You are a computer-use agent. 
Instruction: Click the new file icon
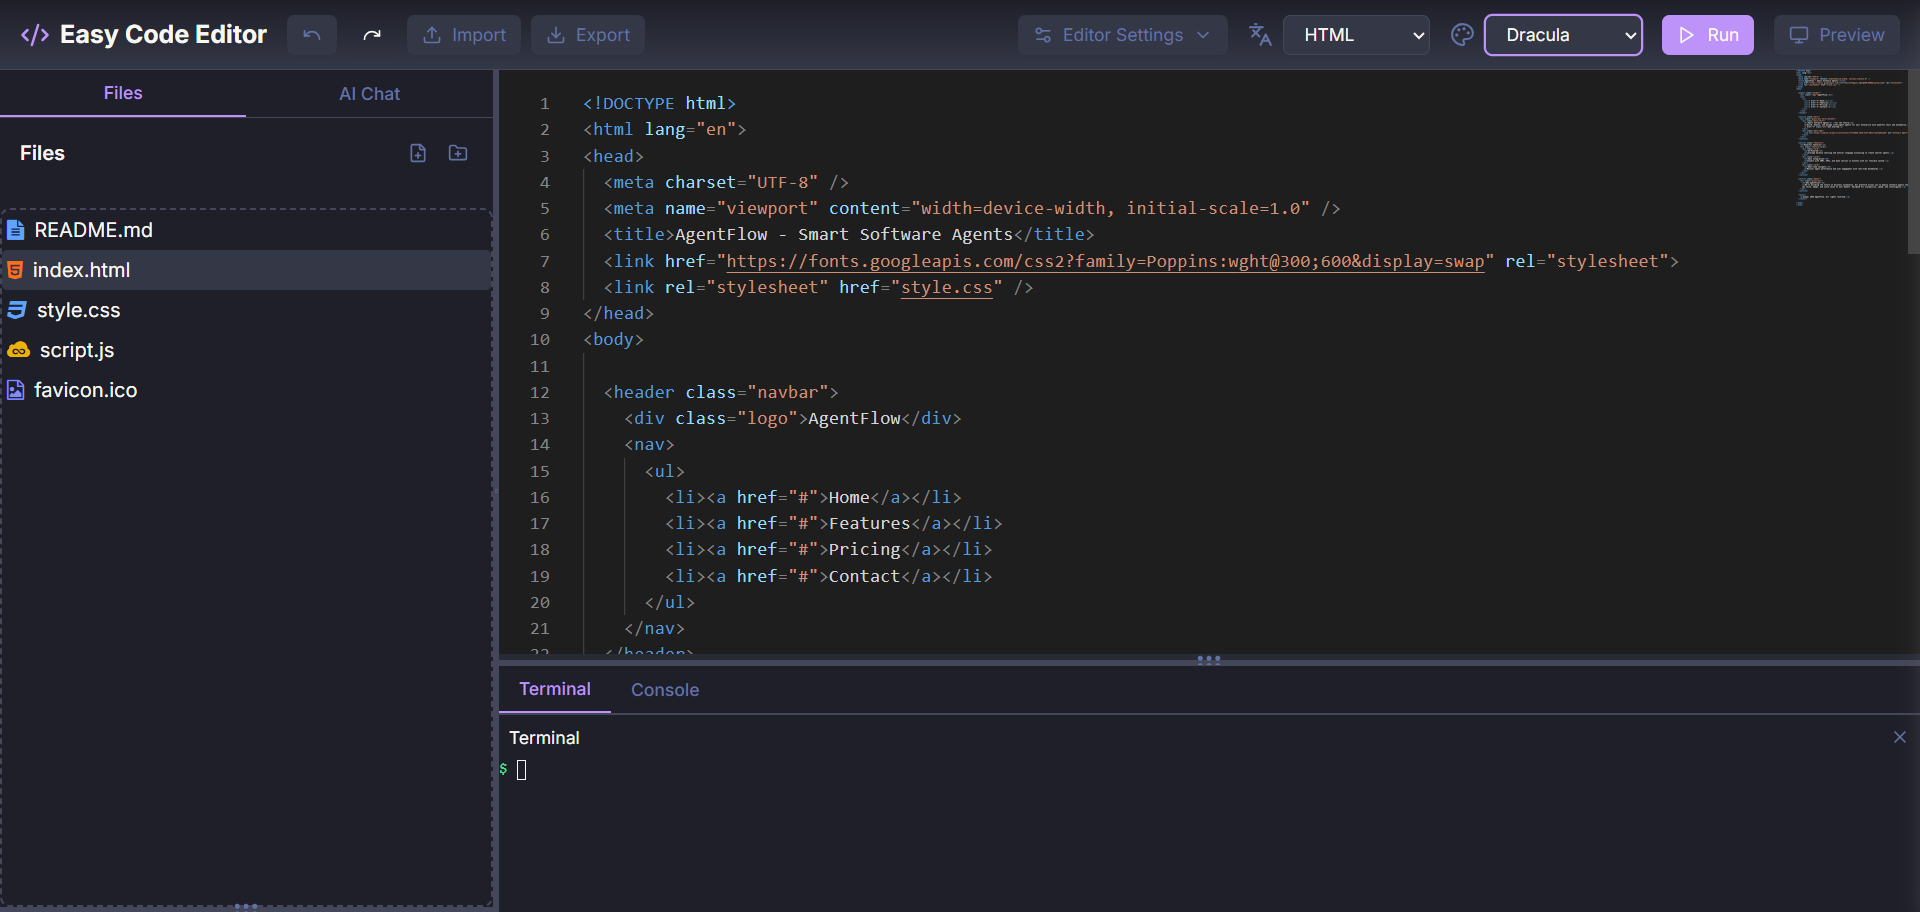point(418,153)
